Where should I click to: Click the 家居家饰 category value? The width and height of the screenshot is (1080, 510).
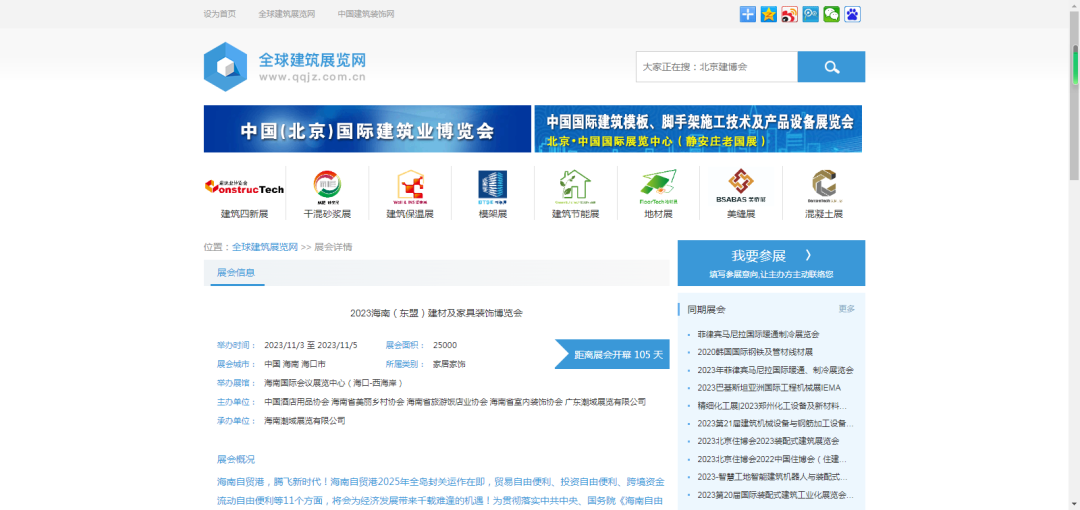(449, 364)
